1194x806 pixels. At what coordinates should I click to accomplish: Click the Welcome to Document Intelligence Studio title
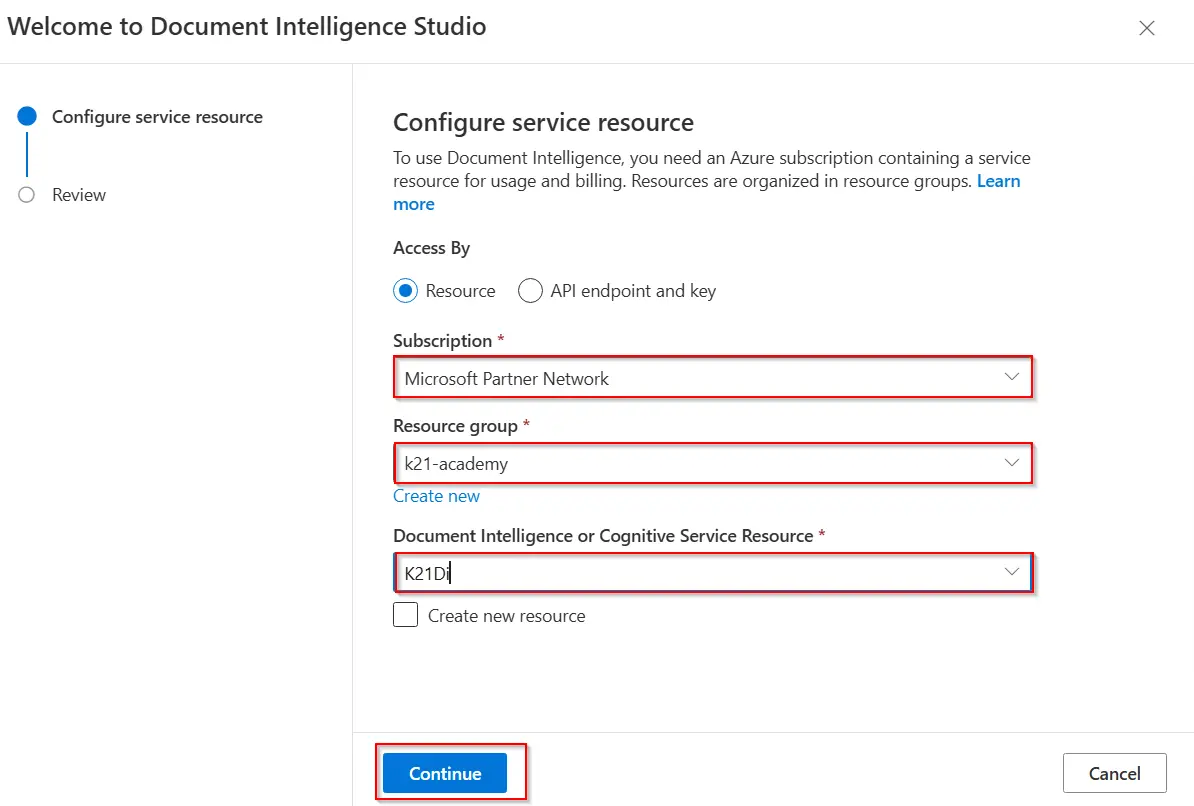click(x=247, y=27)
